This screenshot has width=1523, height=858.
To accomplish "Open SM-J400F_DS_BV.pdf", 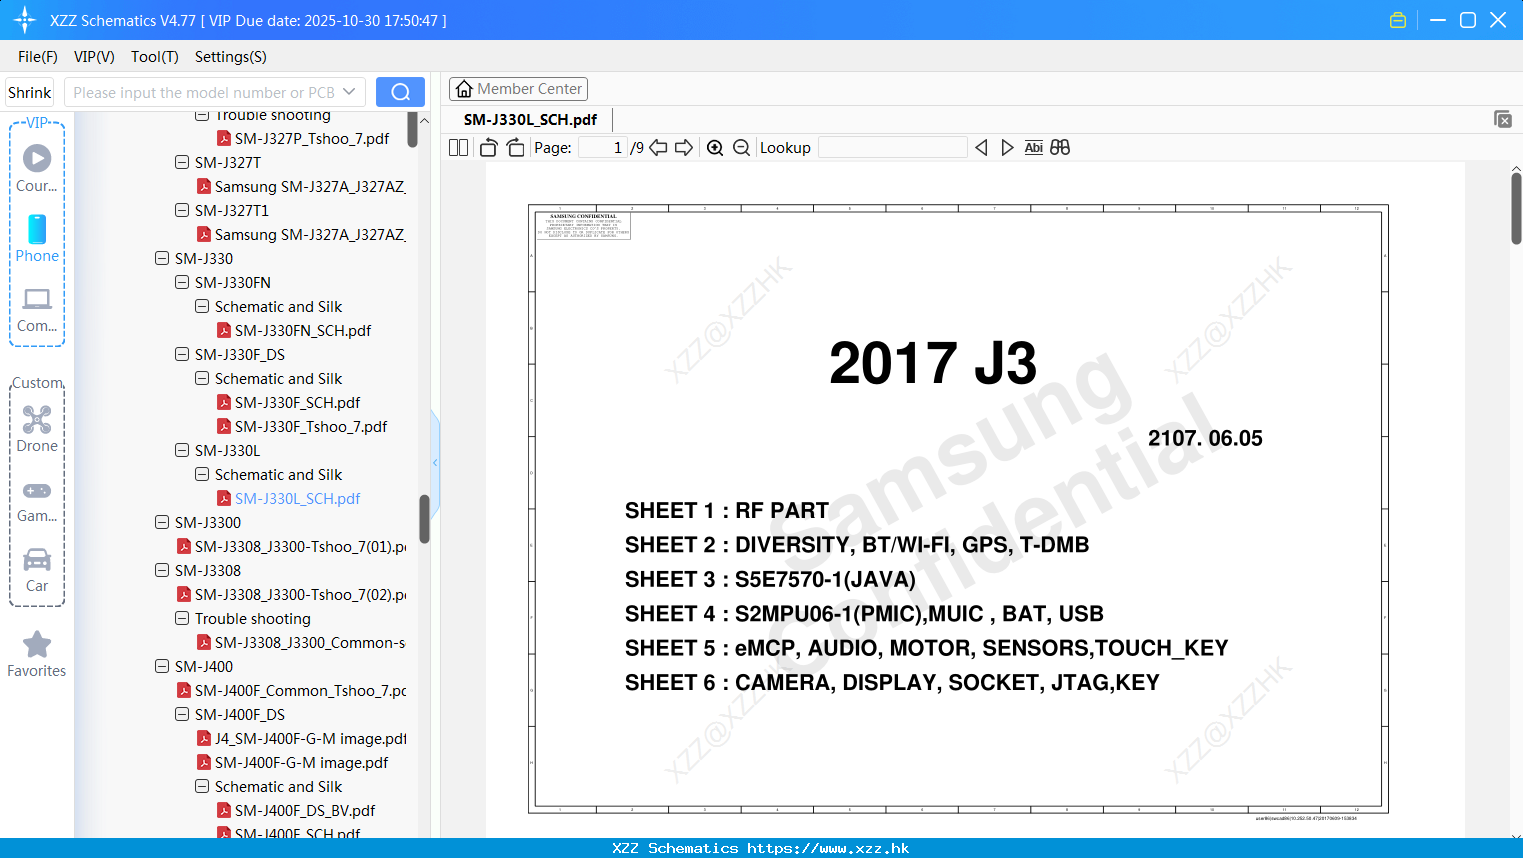I will (x=305, y=810).
